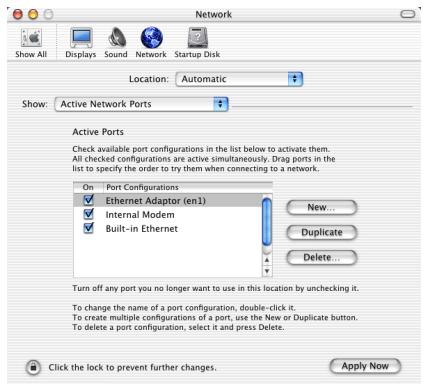Click the yellow minimize window button
This screenshot has height=384, width=423.
tap(33, 14)
